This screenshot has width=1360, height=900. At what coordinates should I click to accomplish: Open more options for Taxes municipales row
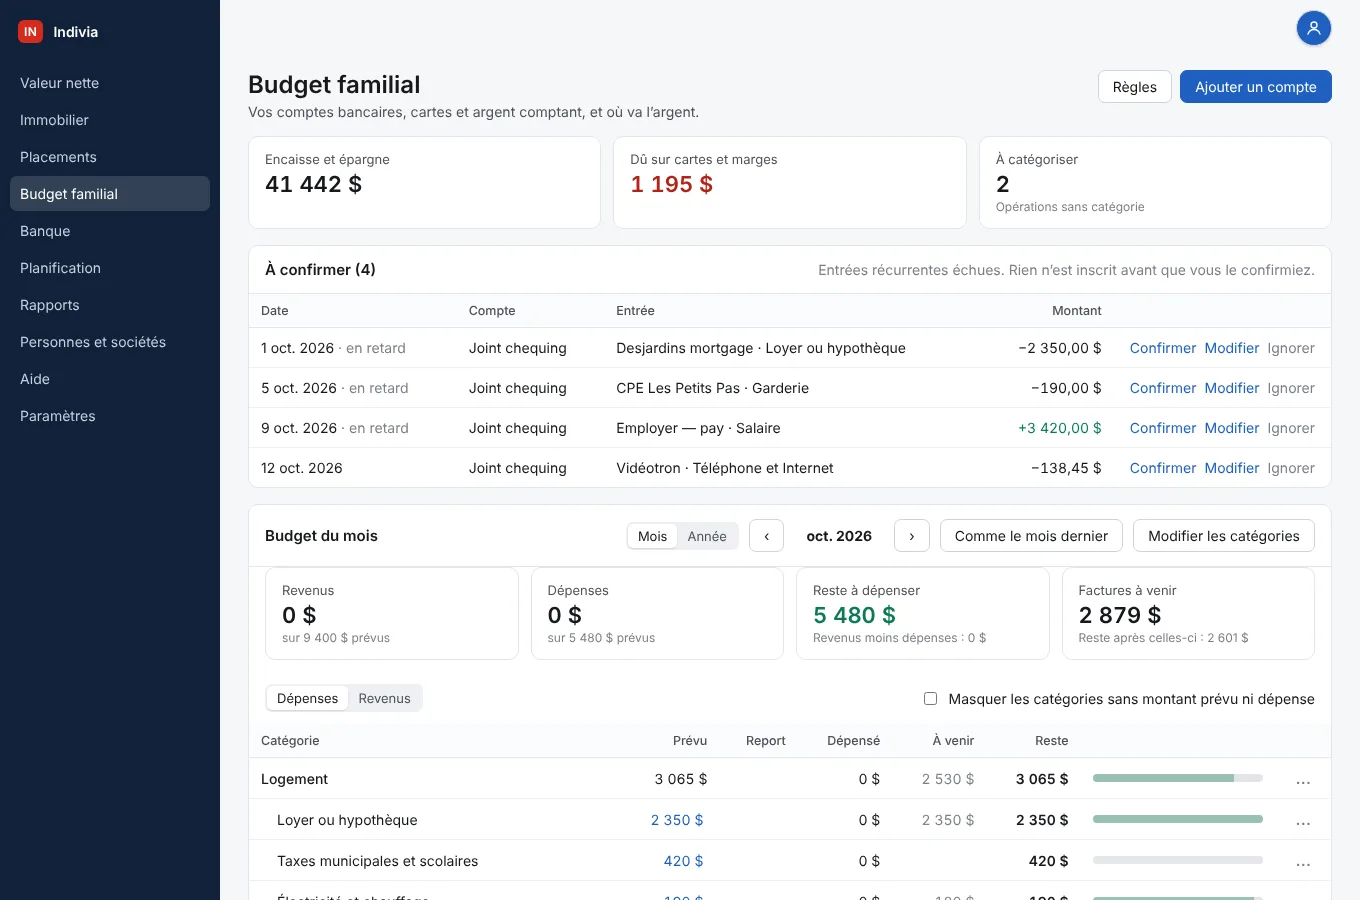(x=1303, y=862)
